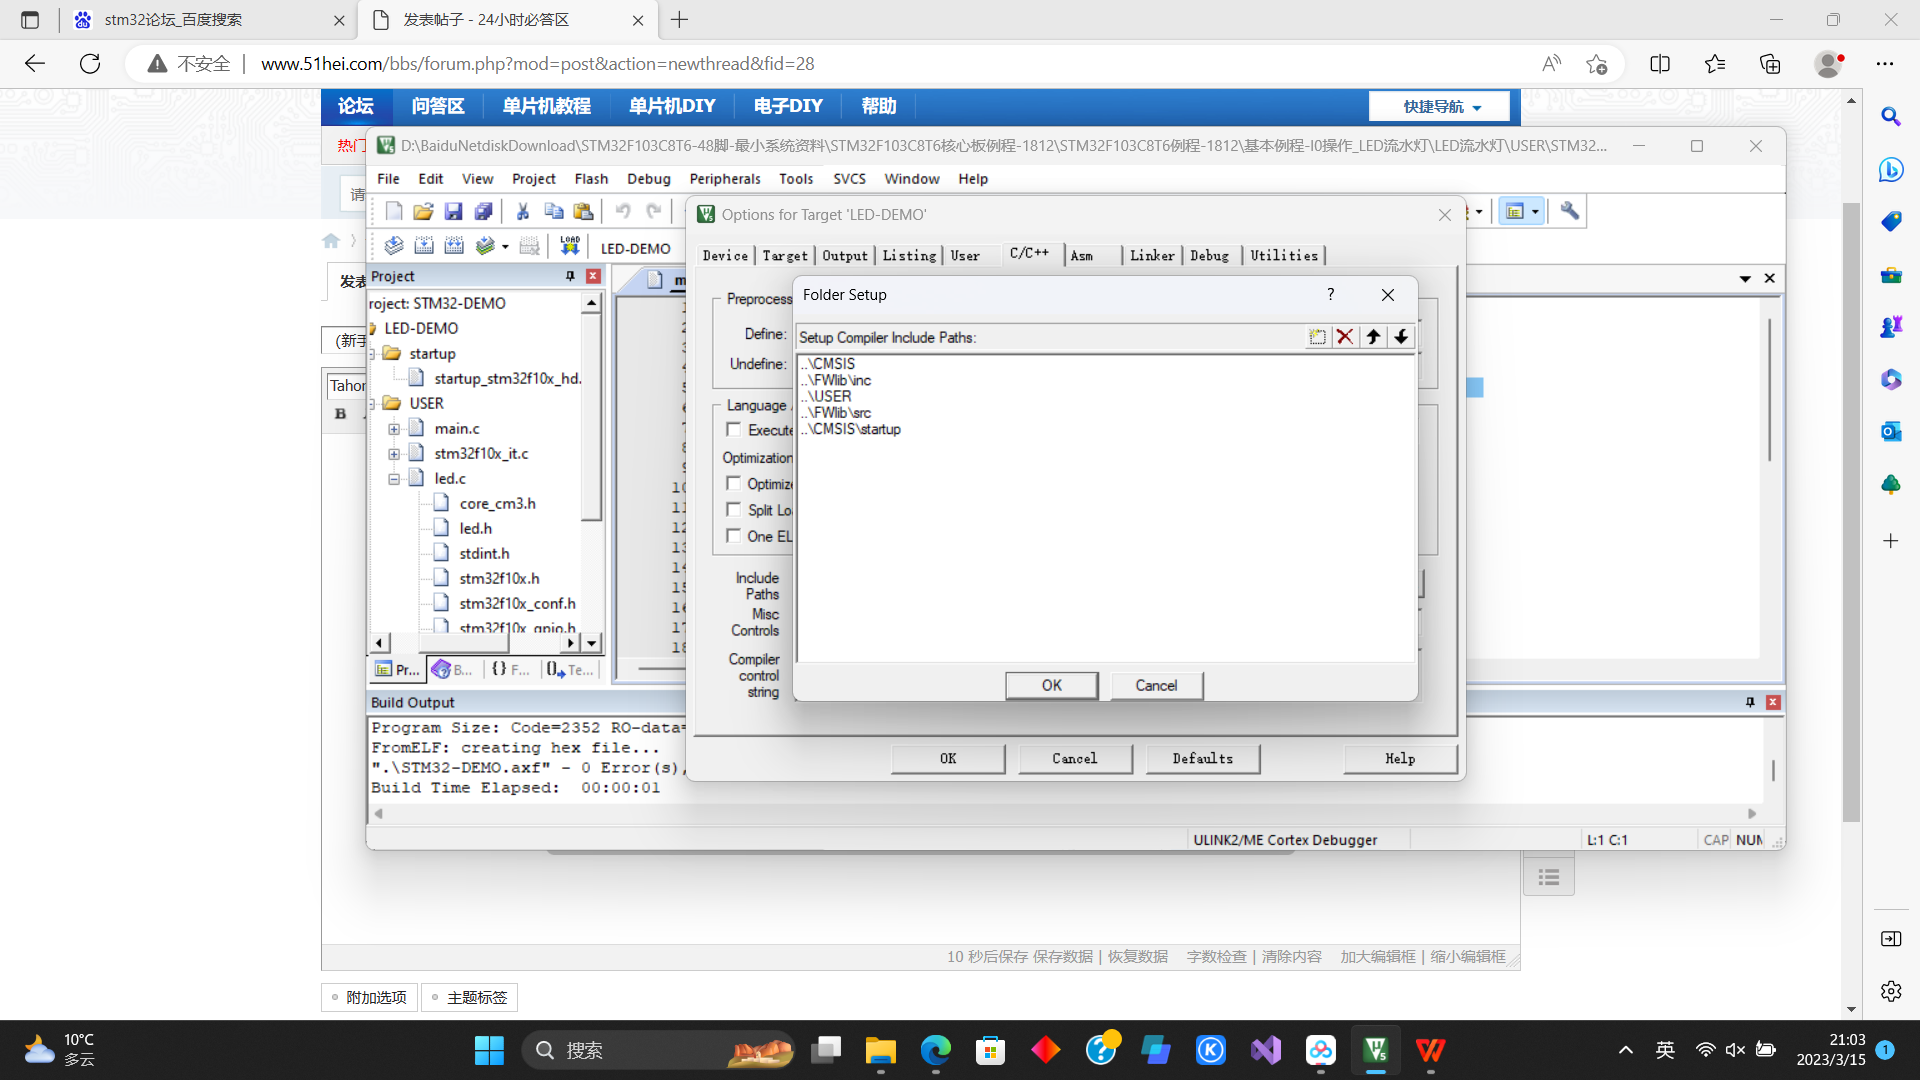Click the browser address bar URL
Viewport: 1920px width, 1080px height.
coord(537,64)
